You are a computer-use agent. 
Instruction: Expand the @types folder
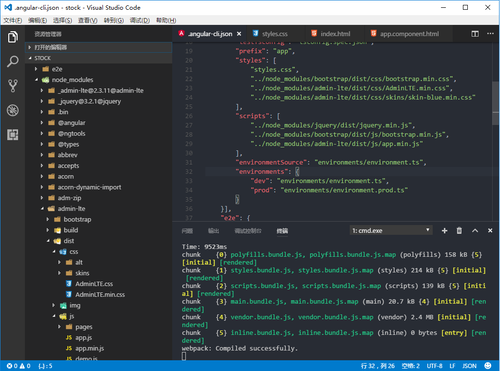point(99,144)
